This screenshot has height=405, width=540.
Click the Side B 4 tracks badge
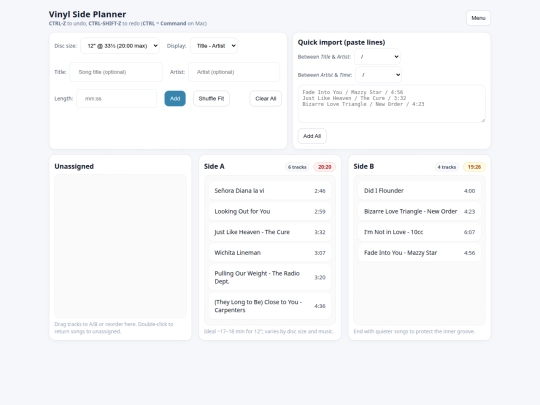447,167
